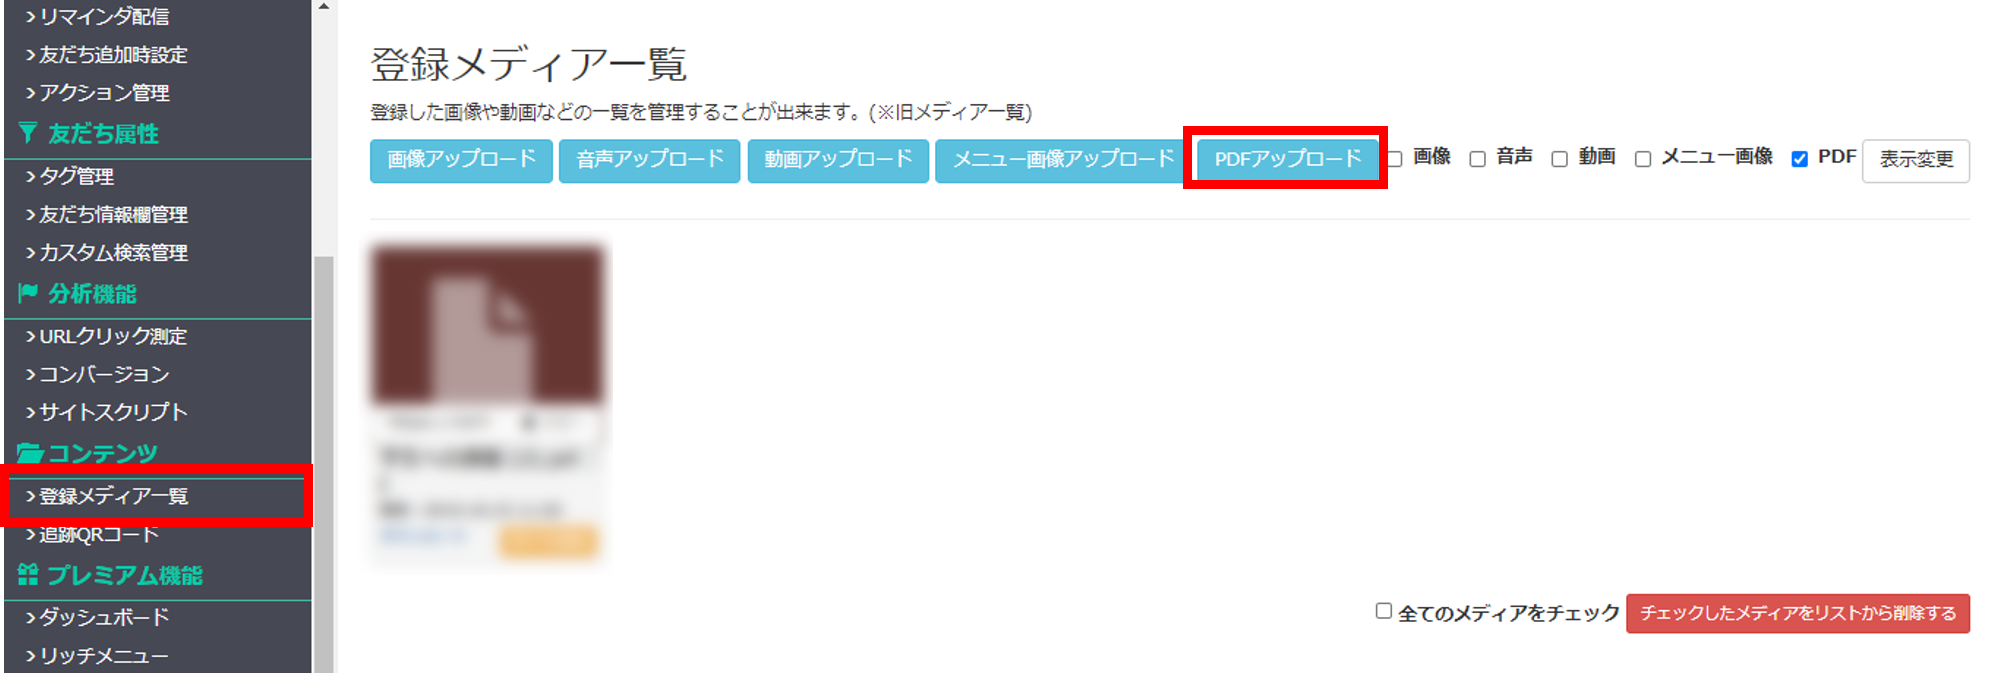Enable the 音声 filter checkbox
The width and height of the screenshot is (2004, 673).
tap(1477, 159)
